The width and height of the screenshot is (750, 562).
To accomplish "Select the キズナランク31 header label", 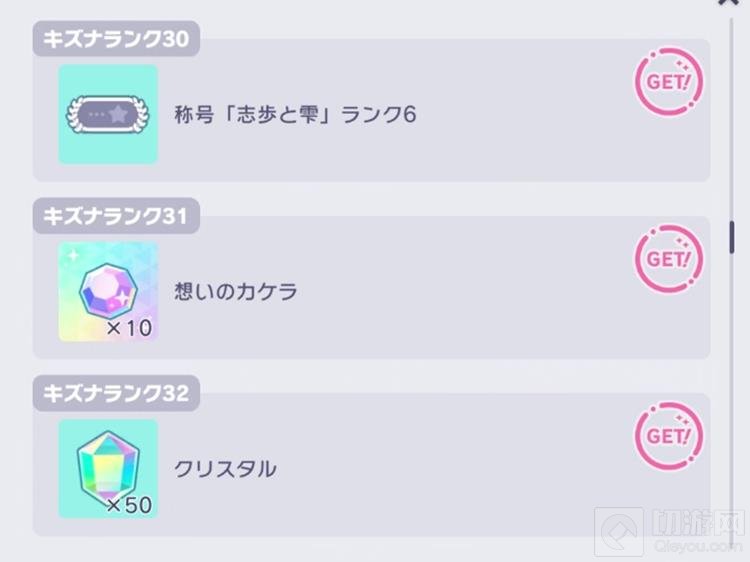I will coord(117,215).
